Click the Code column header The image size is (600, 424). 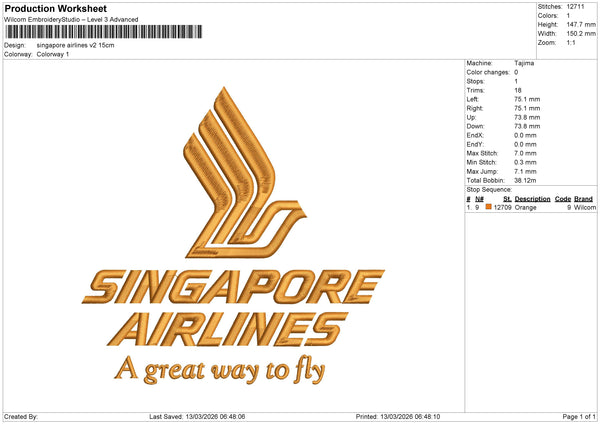[563, 199]
